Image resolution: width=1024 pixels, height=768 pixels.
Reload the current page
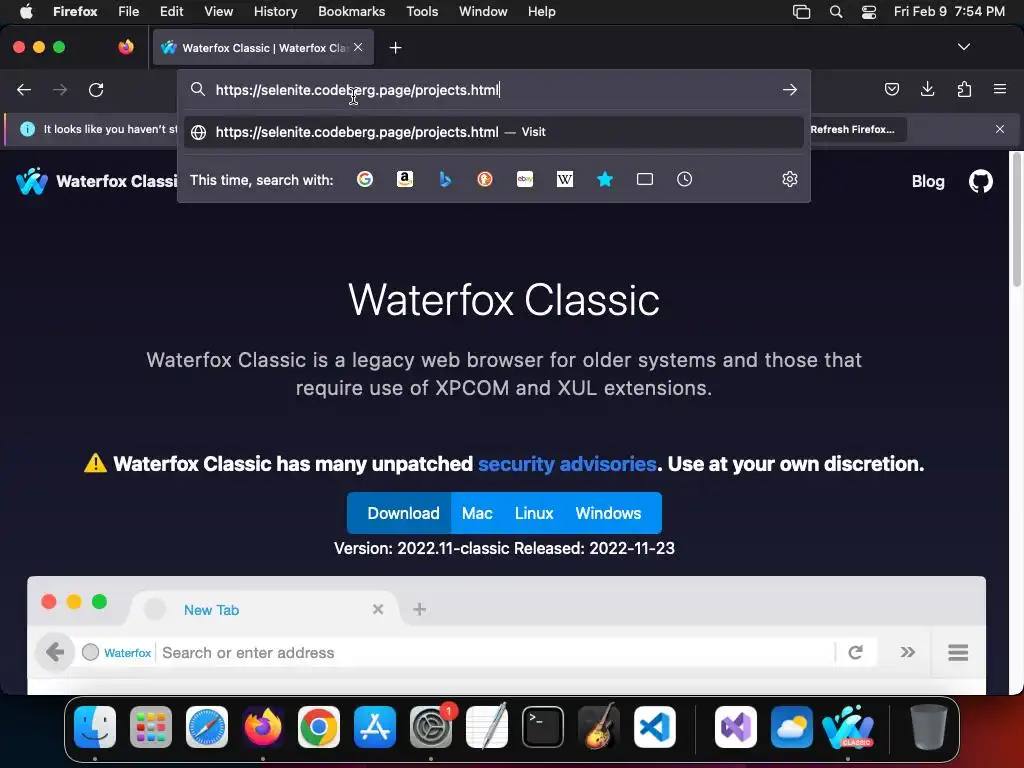coord(96,89)
